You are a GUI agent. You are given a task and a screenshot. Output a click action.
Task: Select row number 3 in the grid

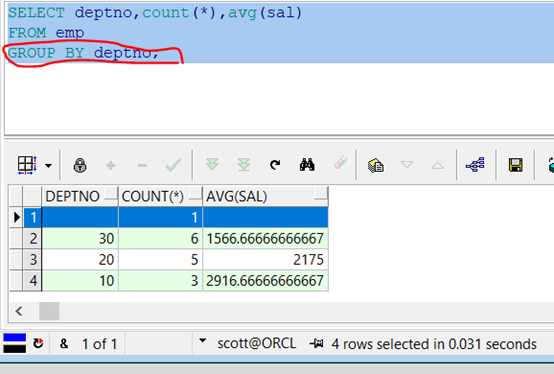[x=33, y=260]
